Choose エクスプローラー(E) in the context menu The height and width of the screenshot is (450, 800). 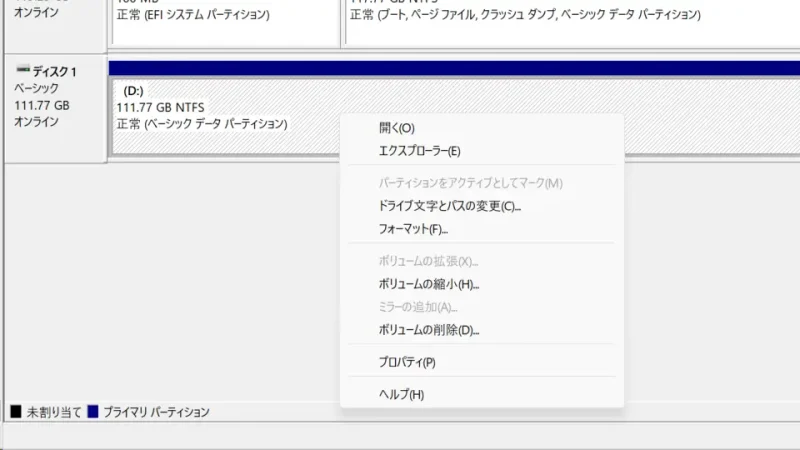click(x=419, y=151)
